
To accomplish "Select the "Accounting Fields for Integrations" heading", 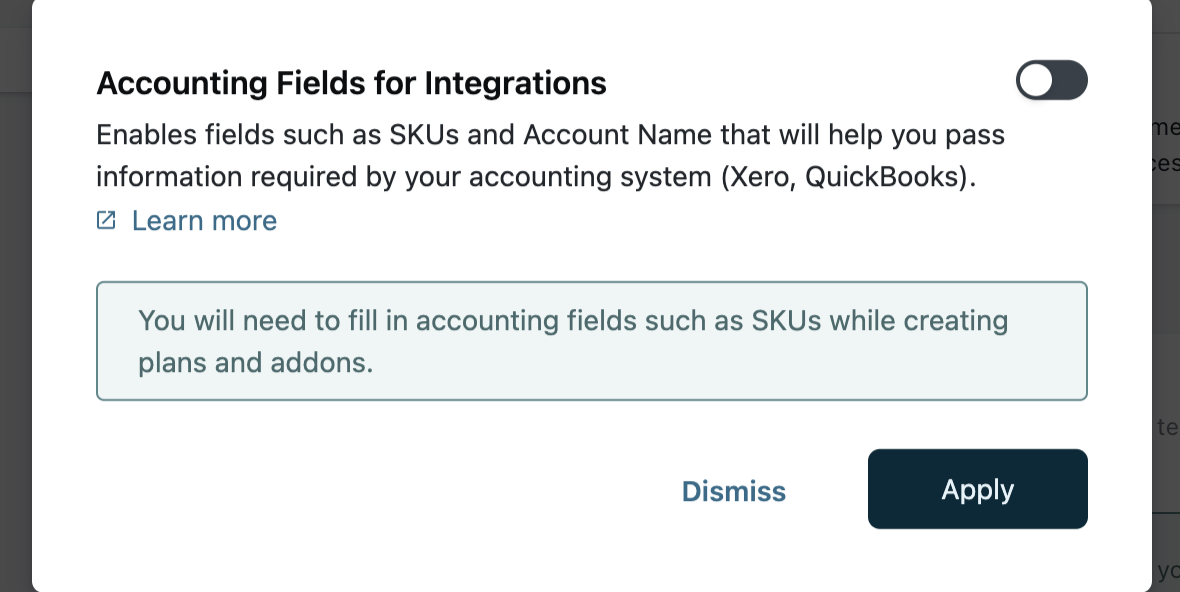I will point(351,83).
